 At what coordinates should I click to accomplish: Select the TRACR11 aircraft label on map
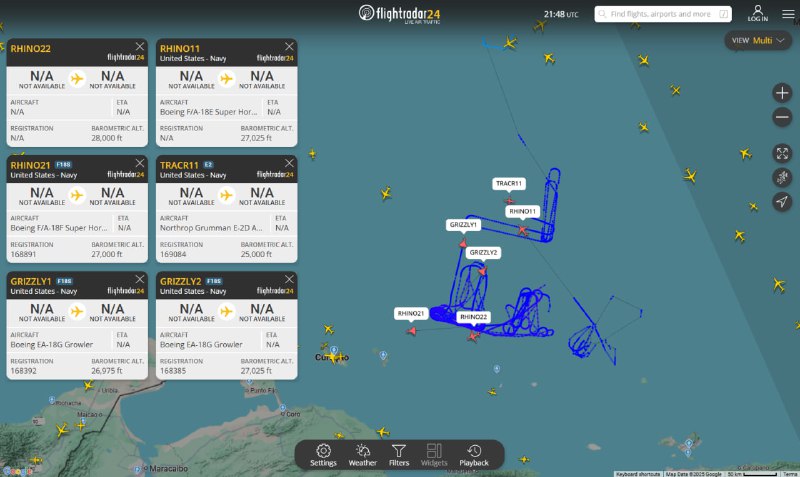(x=509, y=184)
